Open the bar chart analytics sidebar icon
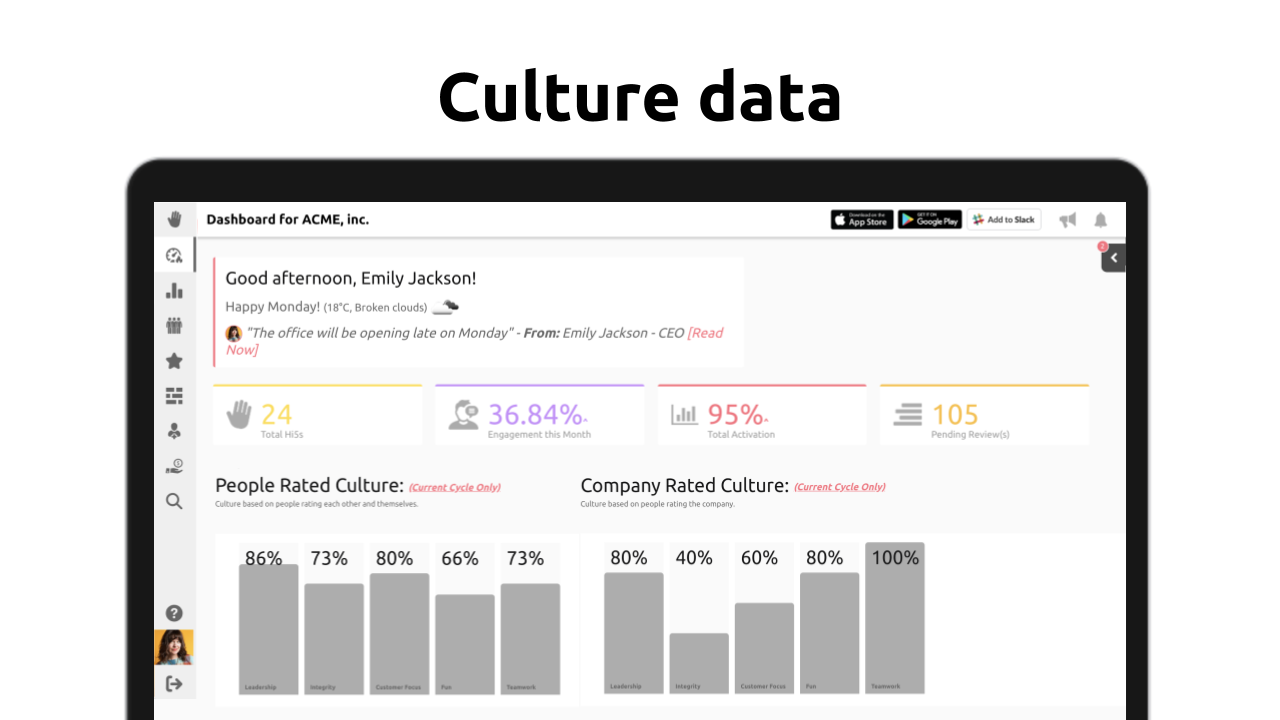Viewport: 1280px width, 720px height. tap(174, 291)
